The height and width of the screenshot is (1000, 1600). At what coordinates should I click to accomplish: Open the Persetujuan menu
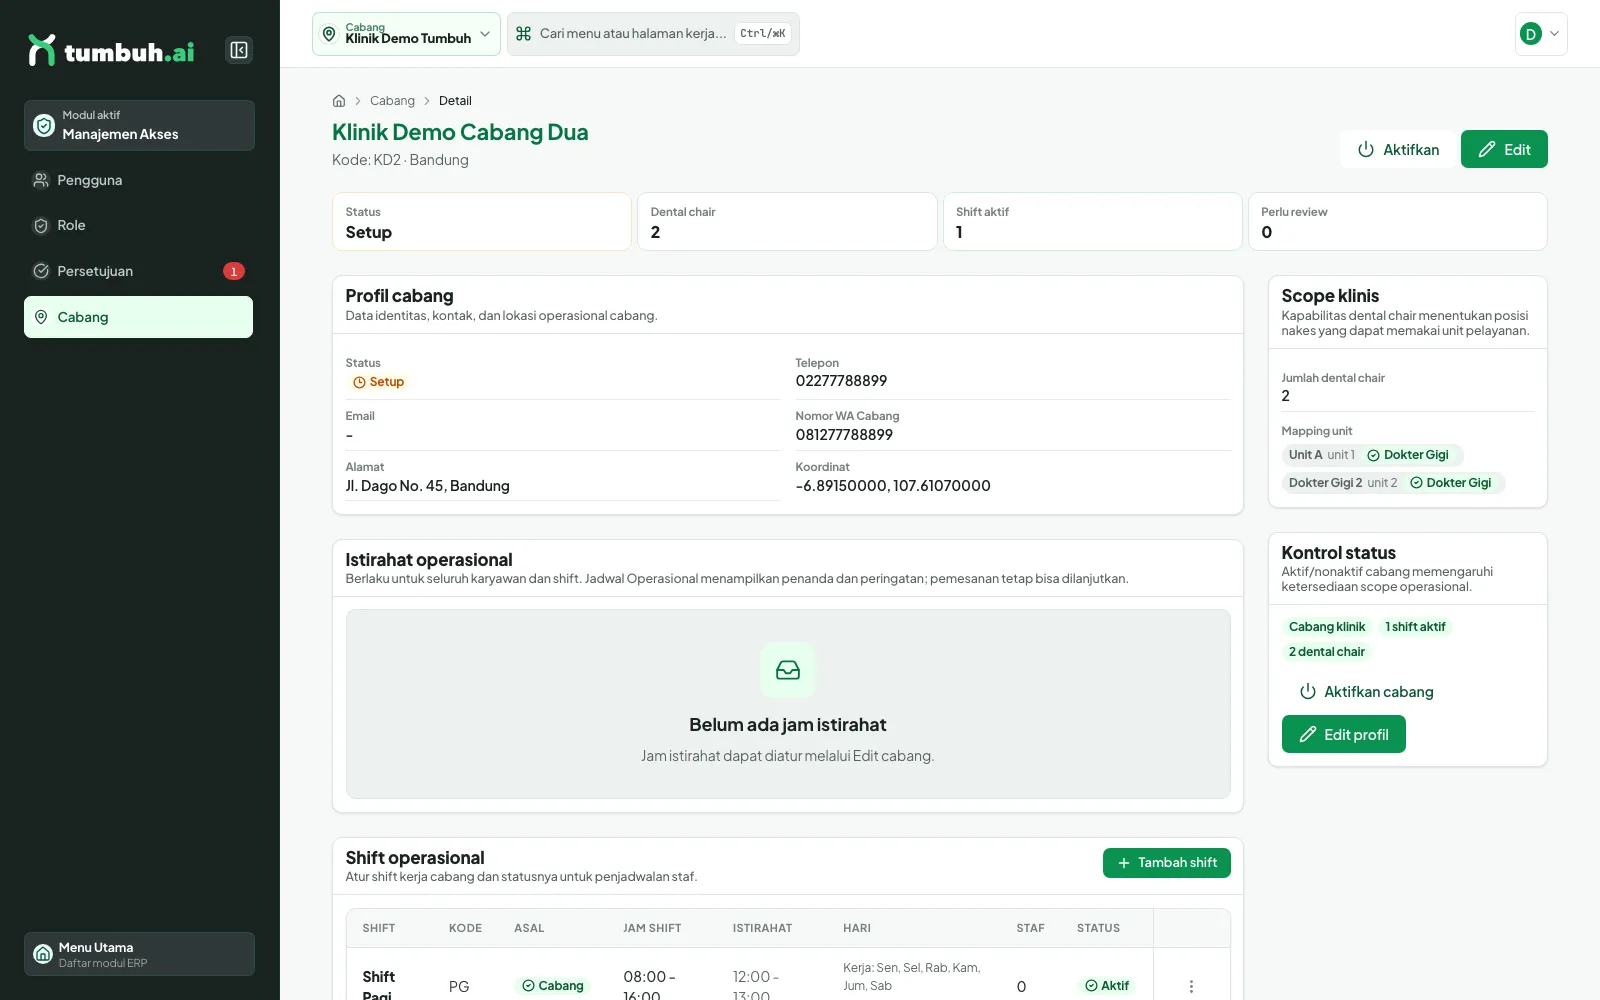138,271
